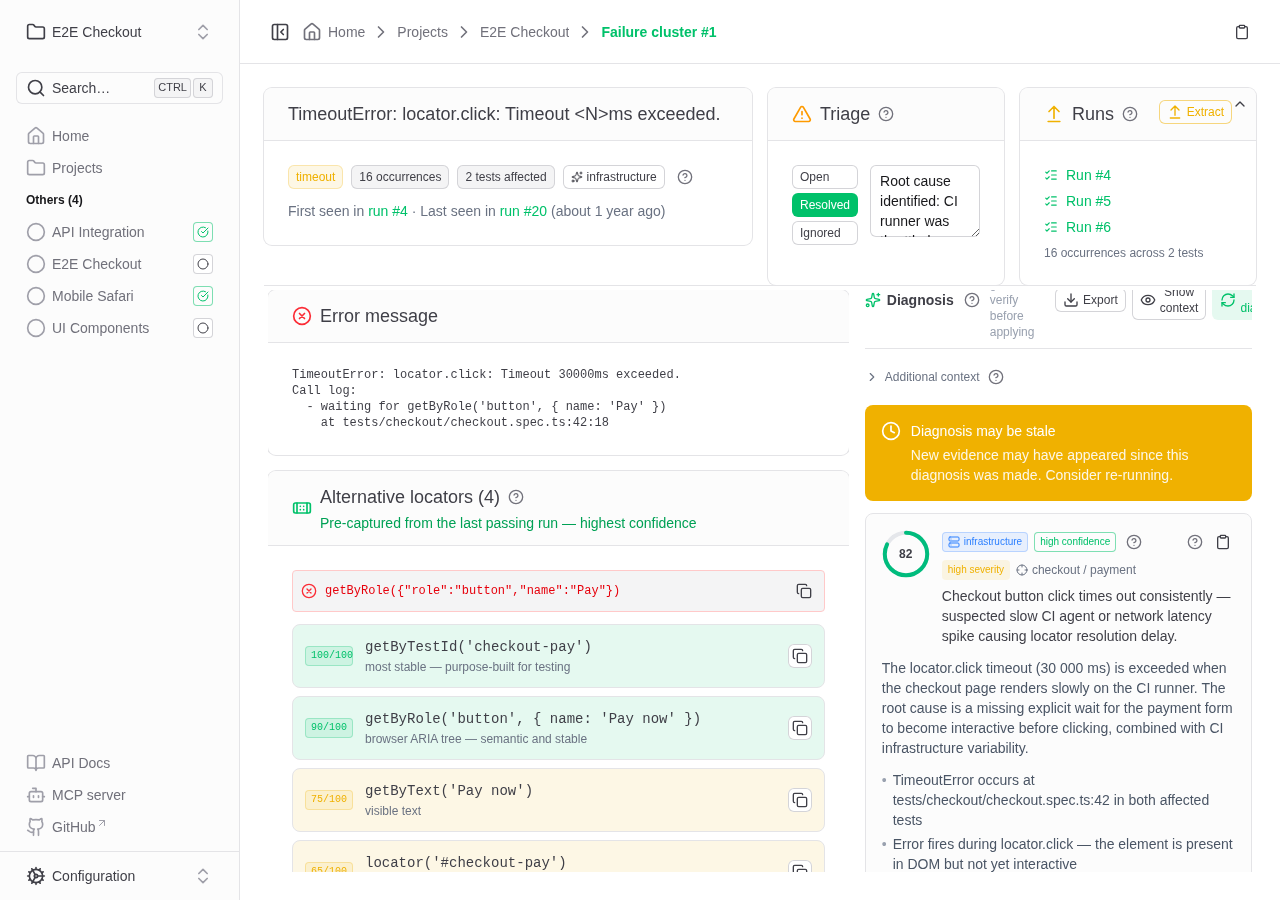The height and width of the screenshot is (900, 1280).
Task: Select API Integration project
Action: [x=98, y=232]
